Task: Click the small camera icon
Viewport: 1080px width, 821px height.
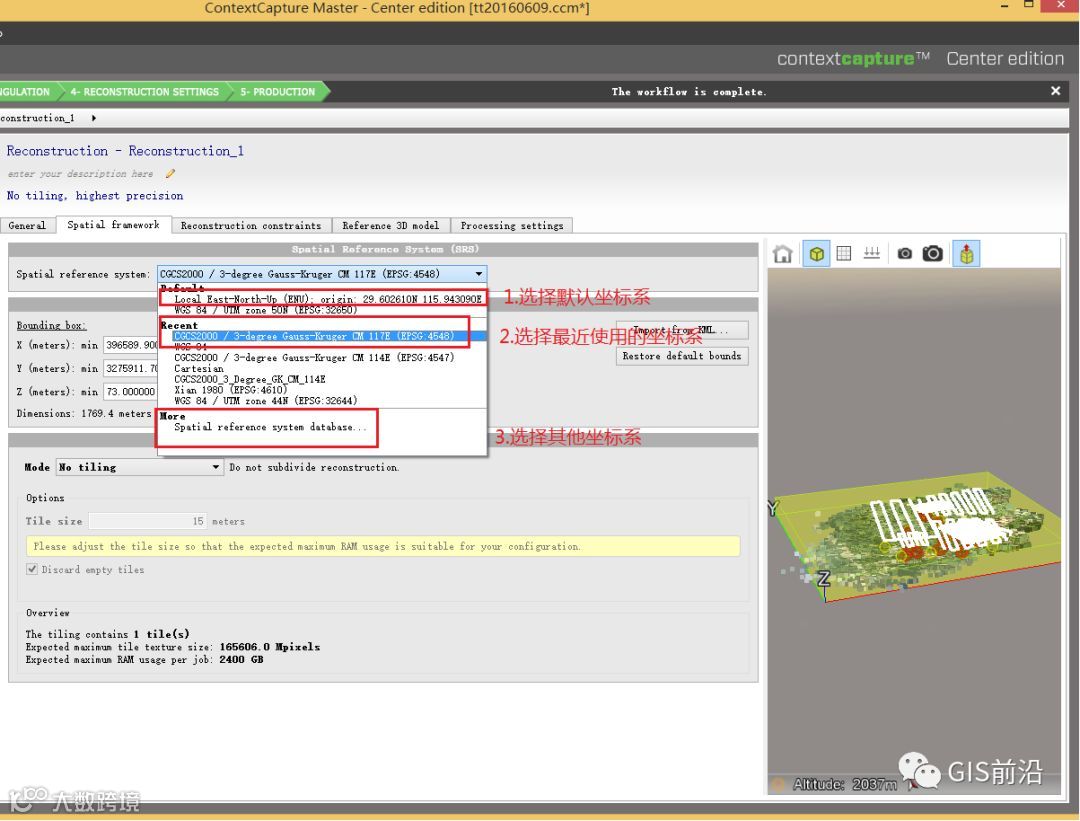Action: click(x=905, y=254)
